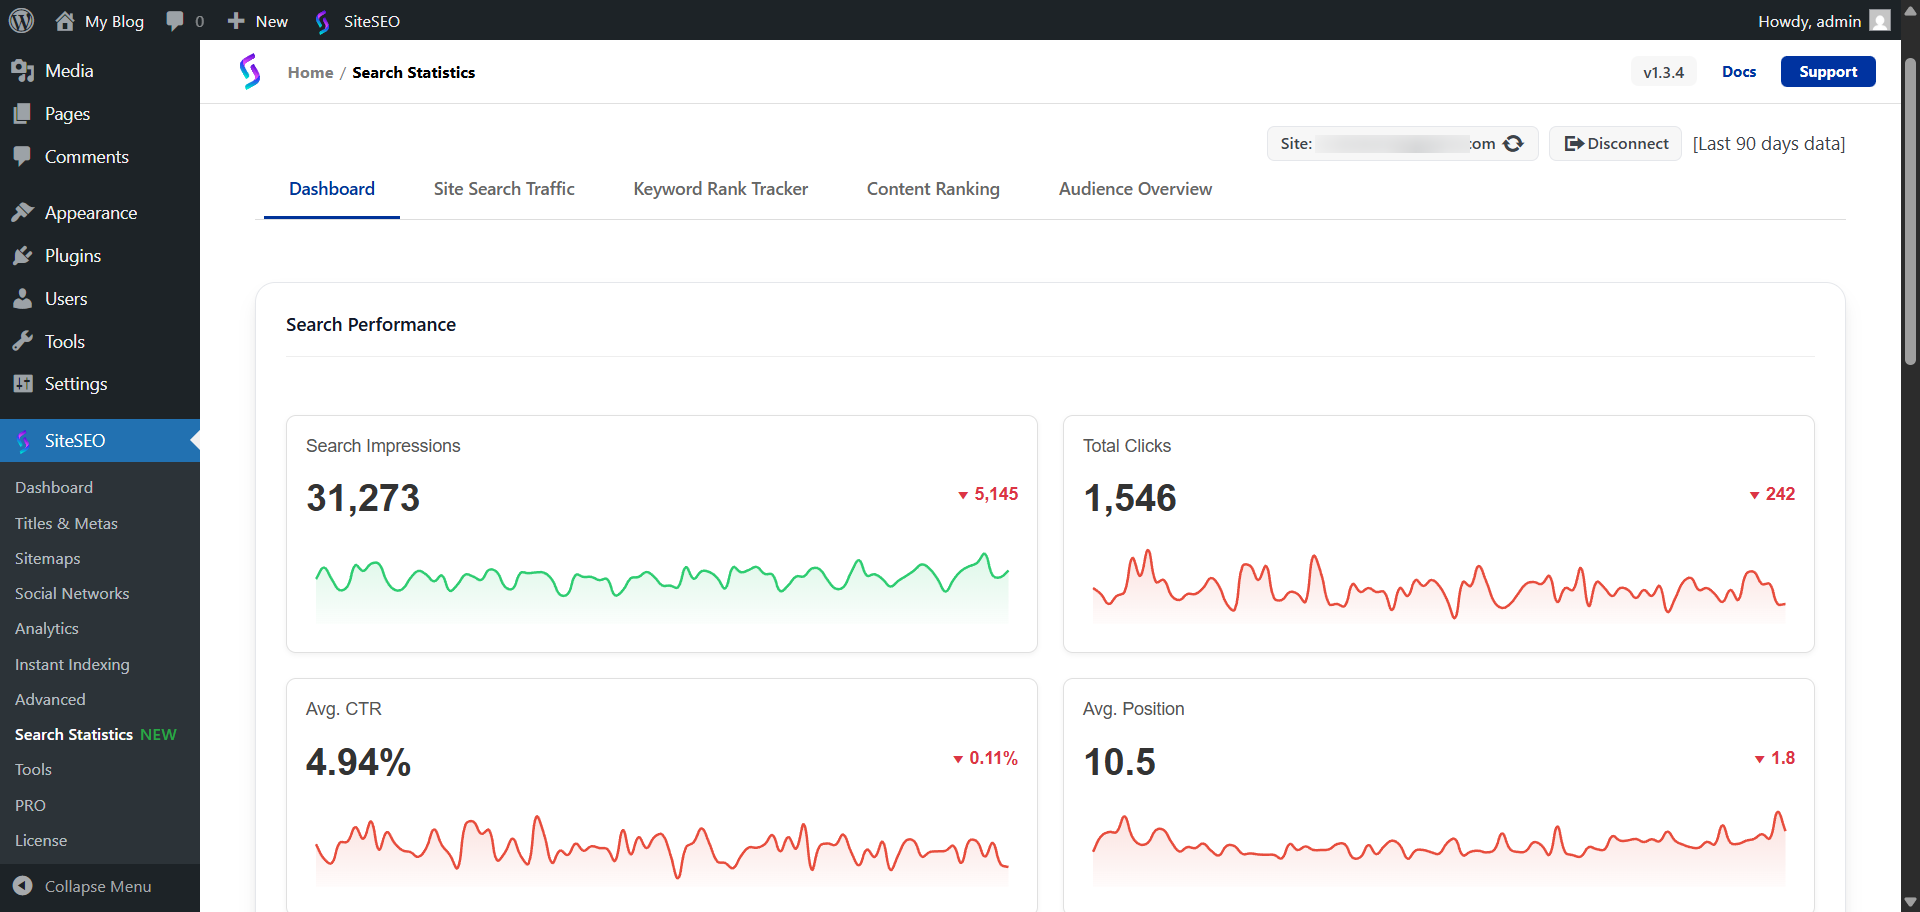Click the Tools wrench icon

tap(22, 341)
